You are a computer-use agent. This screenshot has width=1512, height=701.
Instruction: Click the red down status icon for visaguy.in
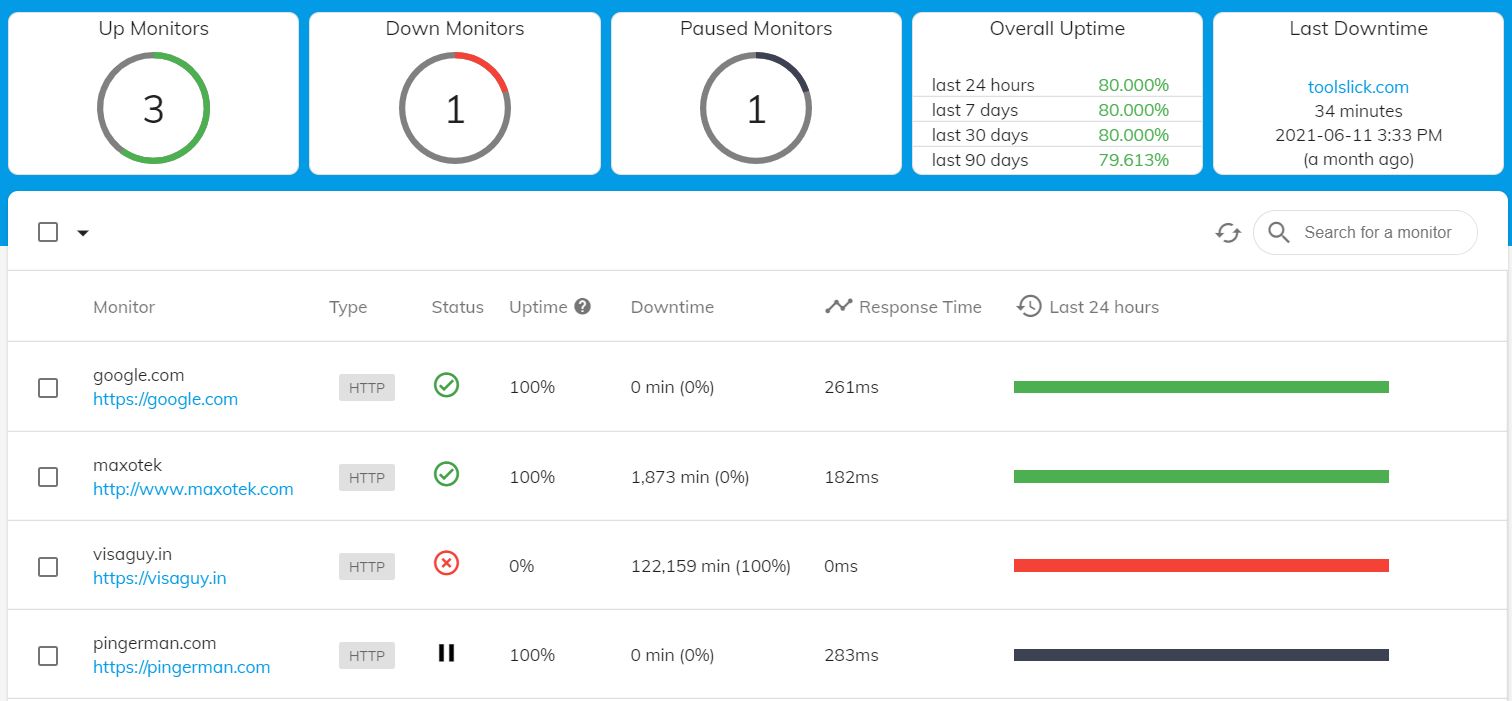(x=446, y=563)
